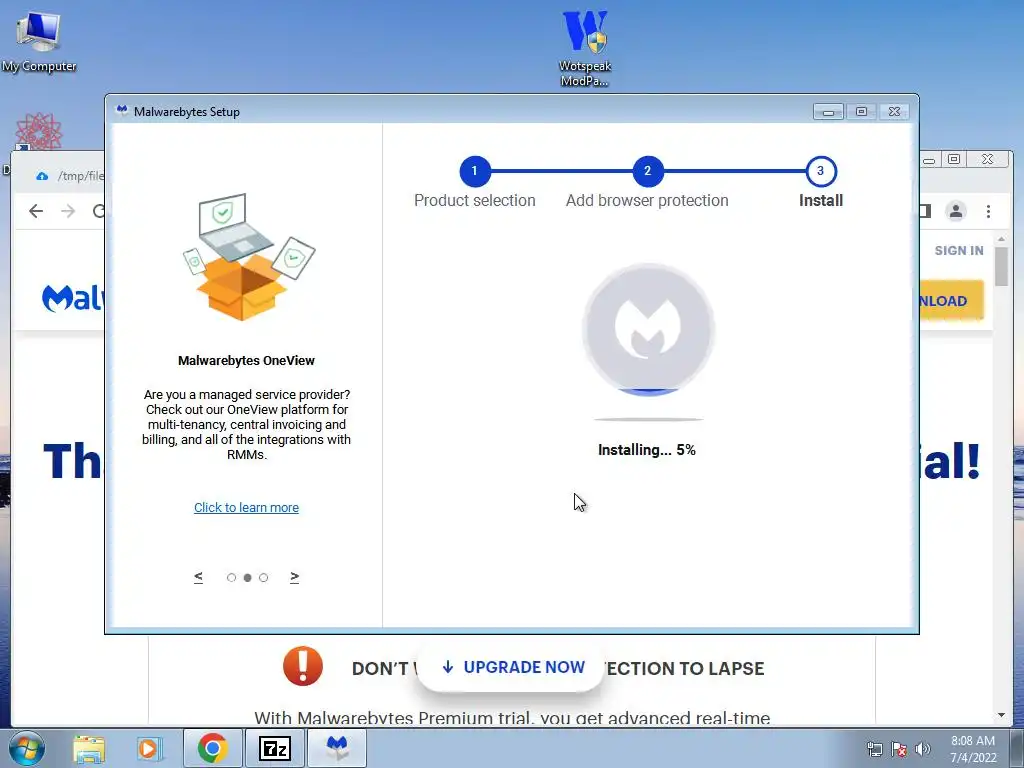Go to previous carousel slide arrow
This screenshot has height=768, width=1024.
click(x=199, y=577)
